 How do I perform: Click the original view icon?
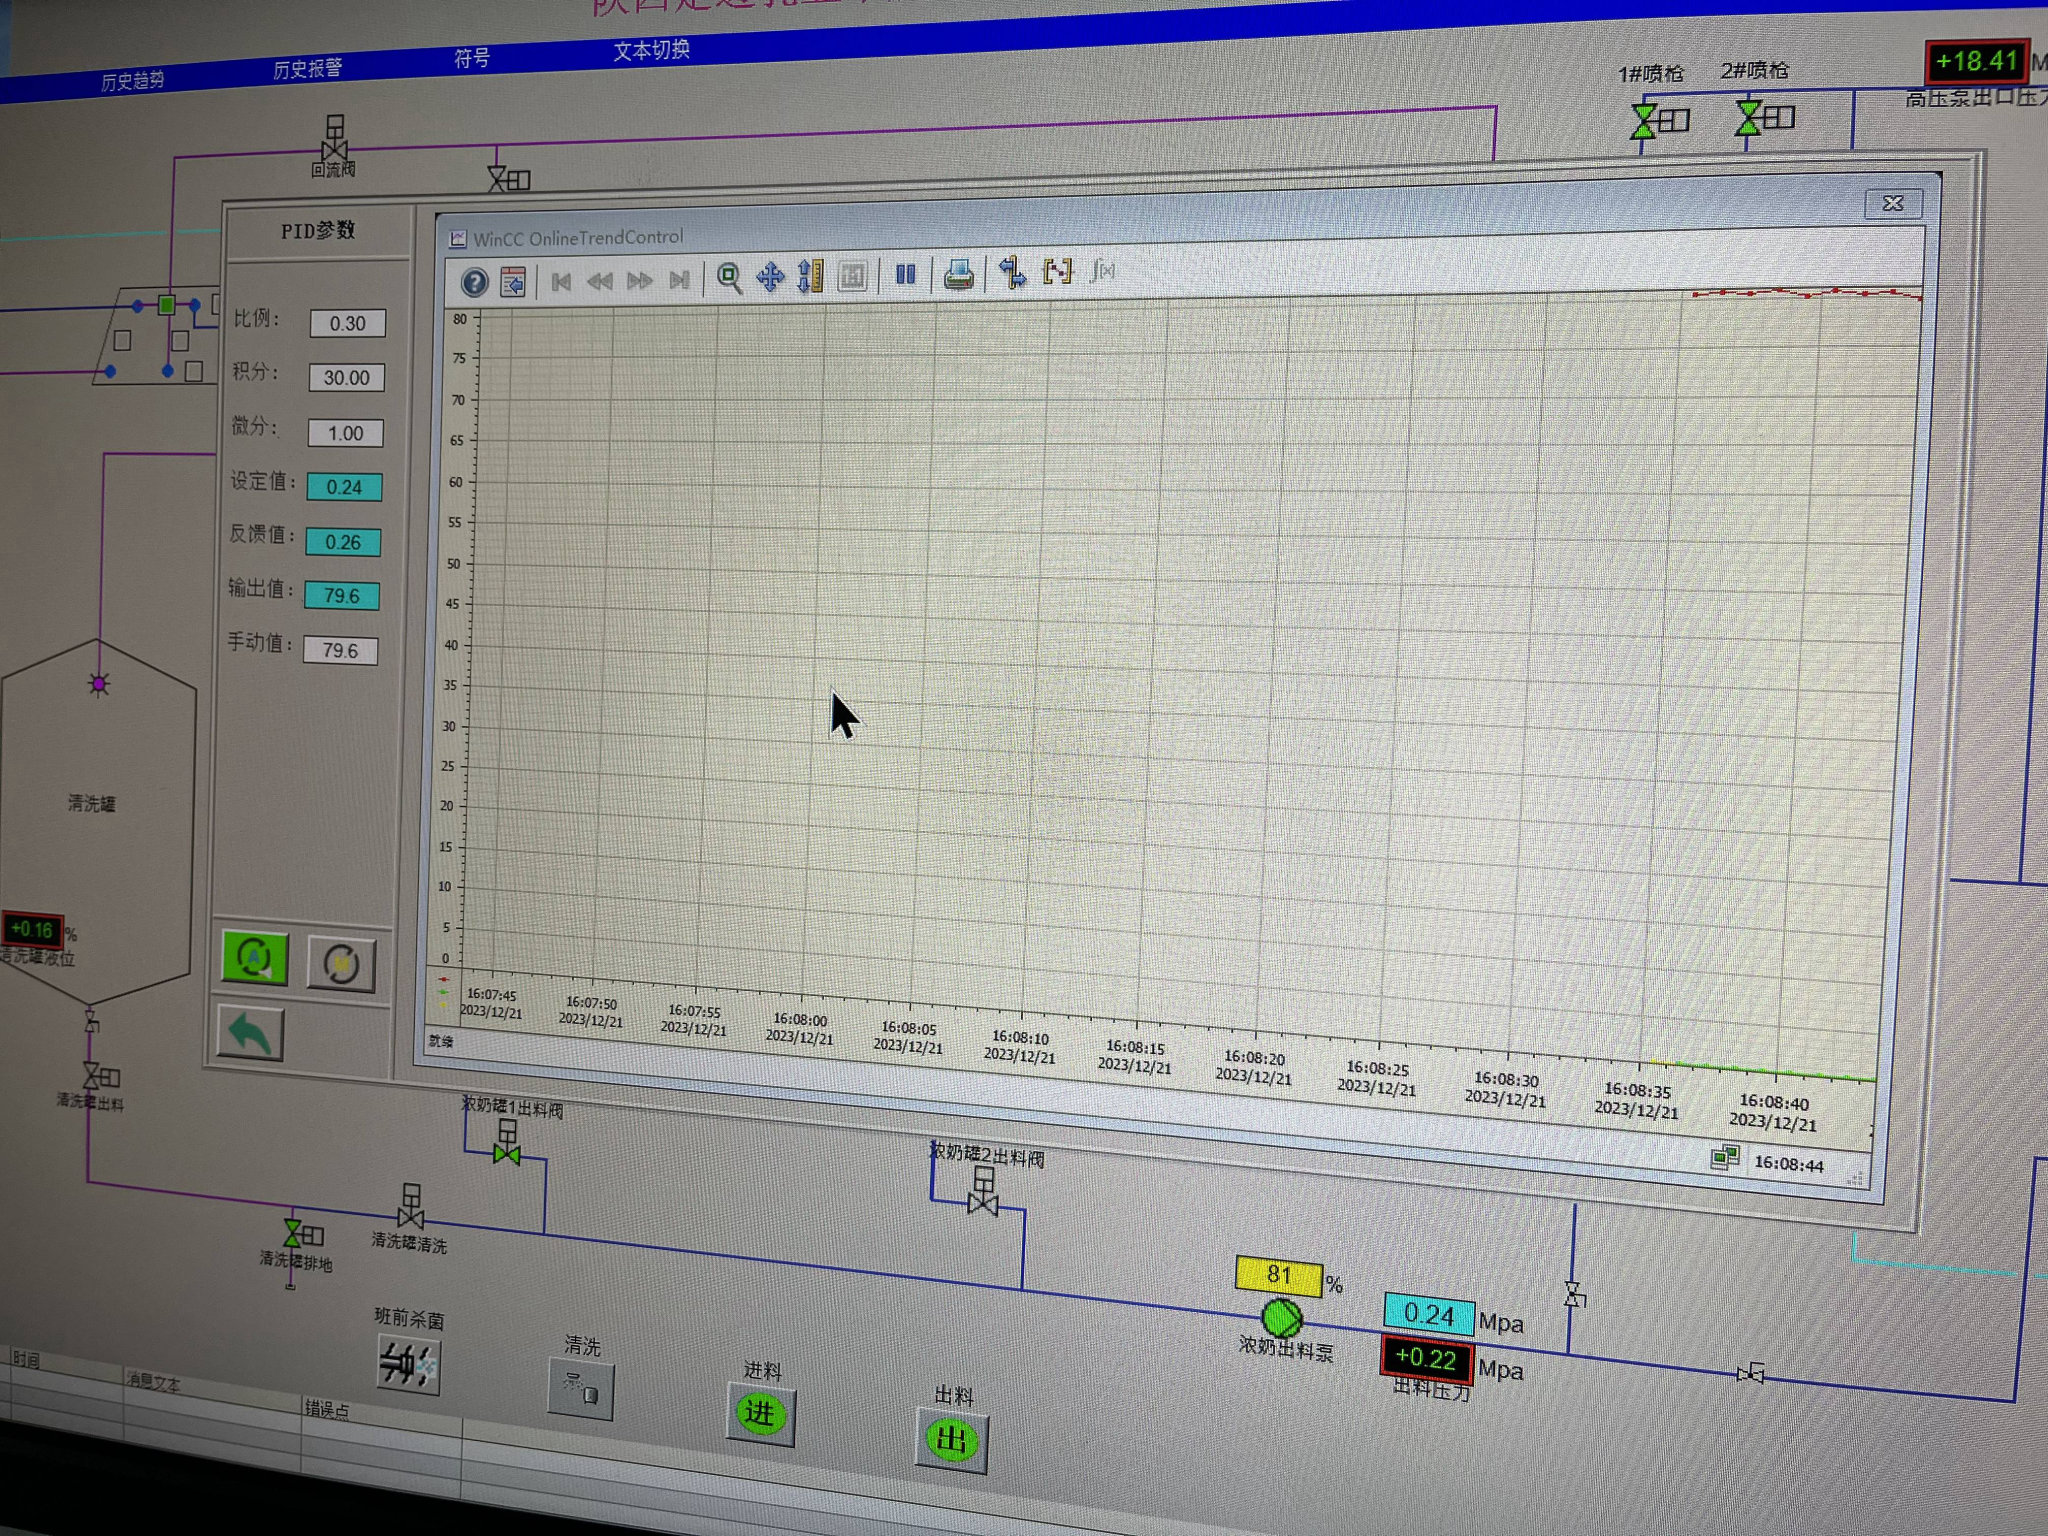click(x=852, y=276)
